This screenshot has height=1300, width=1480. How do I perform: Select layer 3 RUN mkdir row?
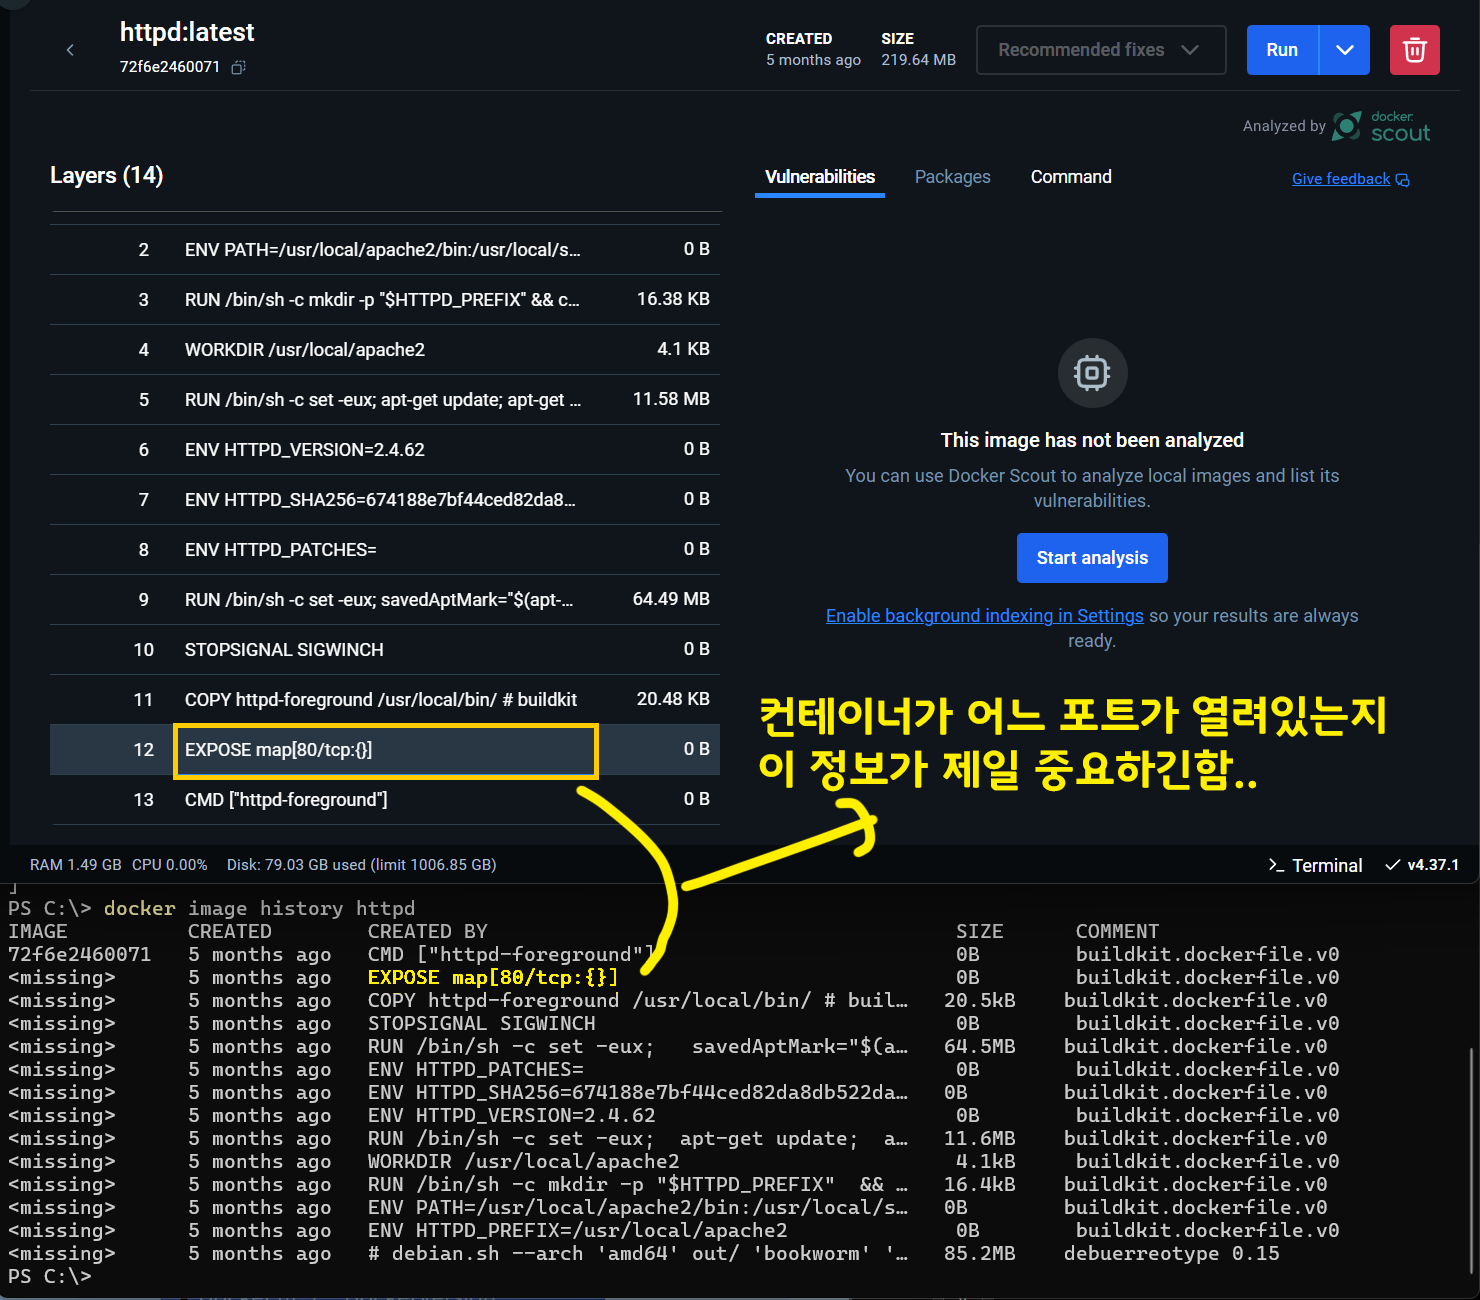(x=385, y=299)
